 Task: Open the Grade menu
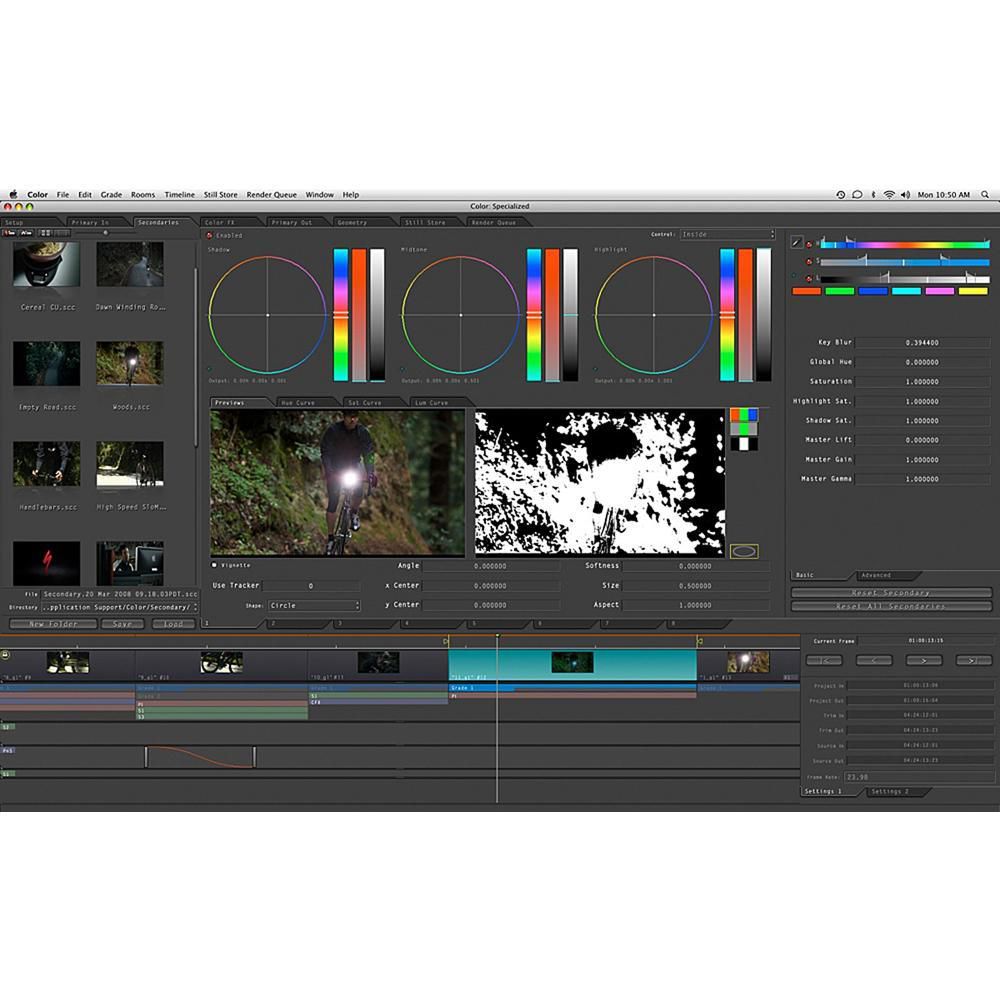111,195
